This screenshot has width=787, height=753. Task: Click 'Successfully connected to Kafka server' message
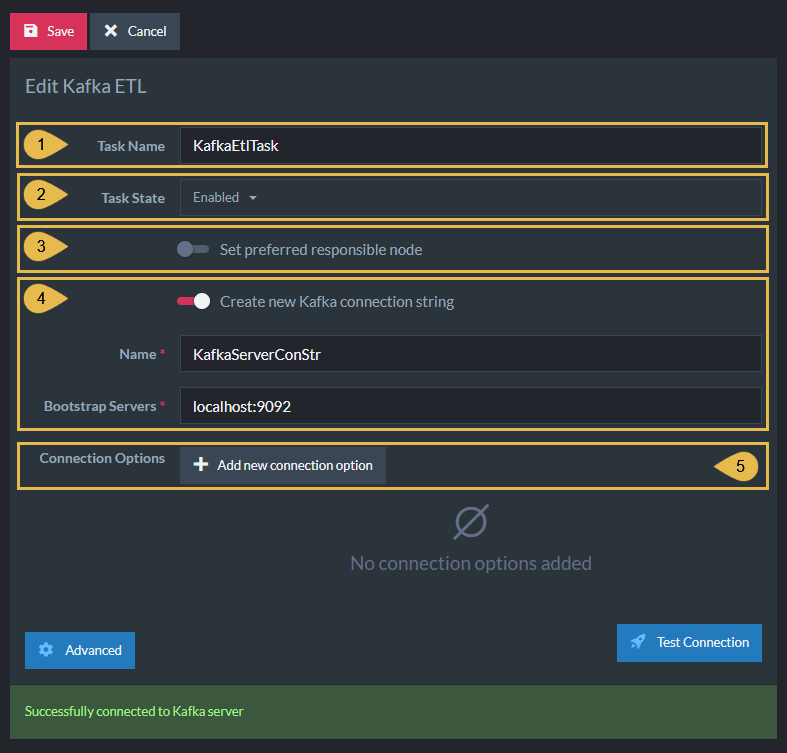134,711
